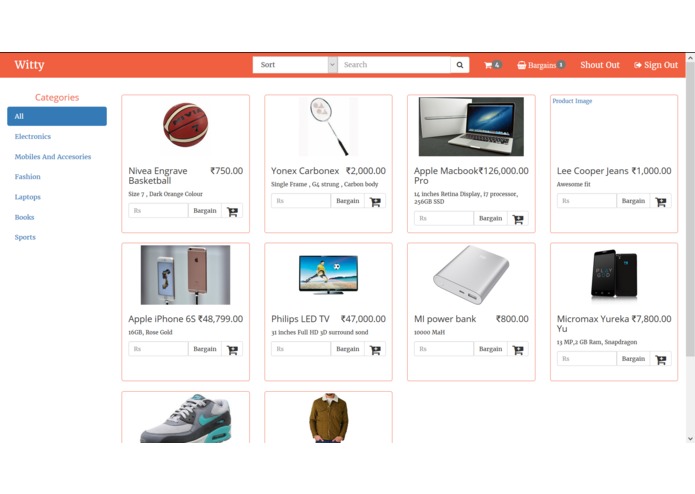
Task: Focus Rs price field for Apple iPhone 6S
Action: (x=158, y=349)
